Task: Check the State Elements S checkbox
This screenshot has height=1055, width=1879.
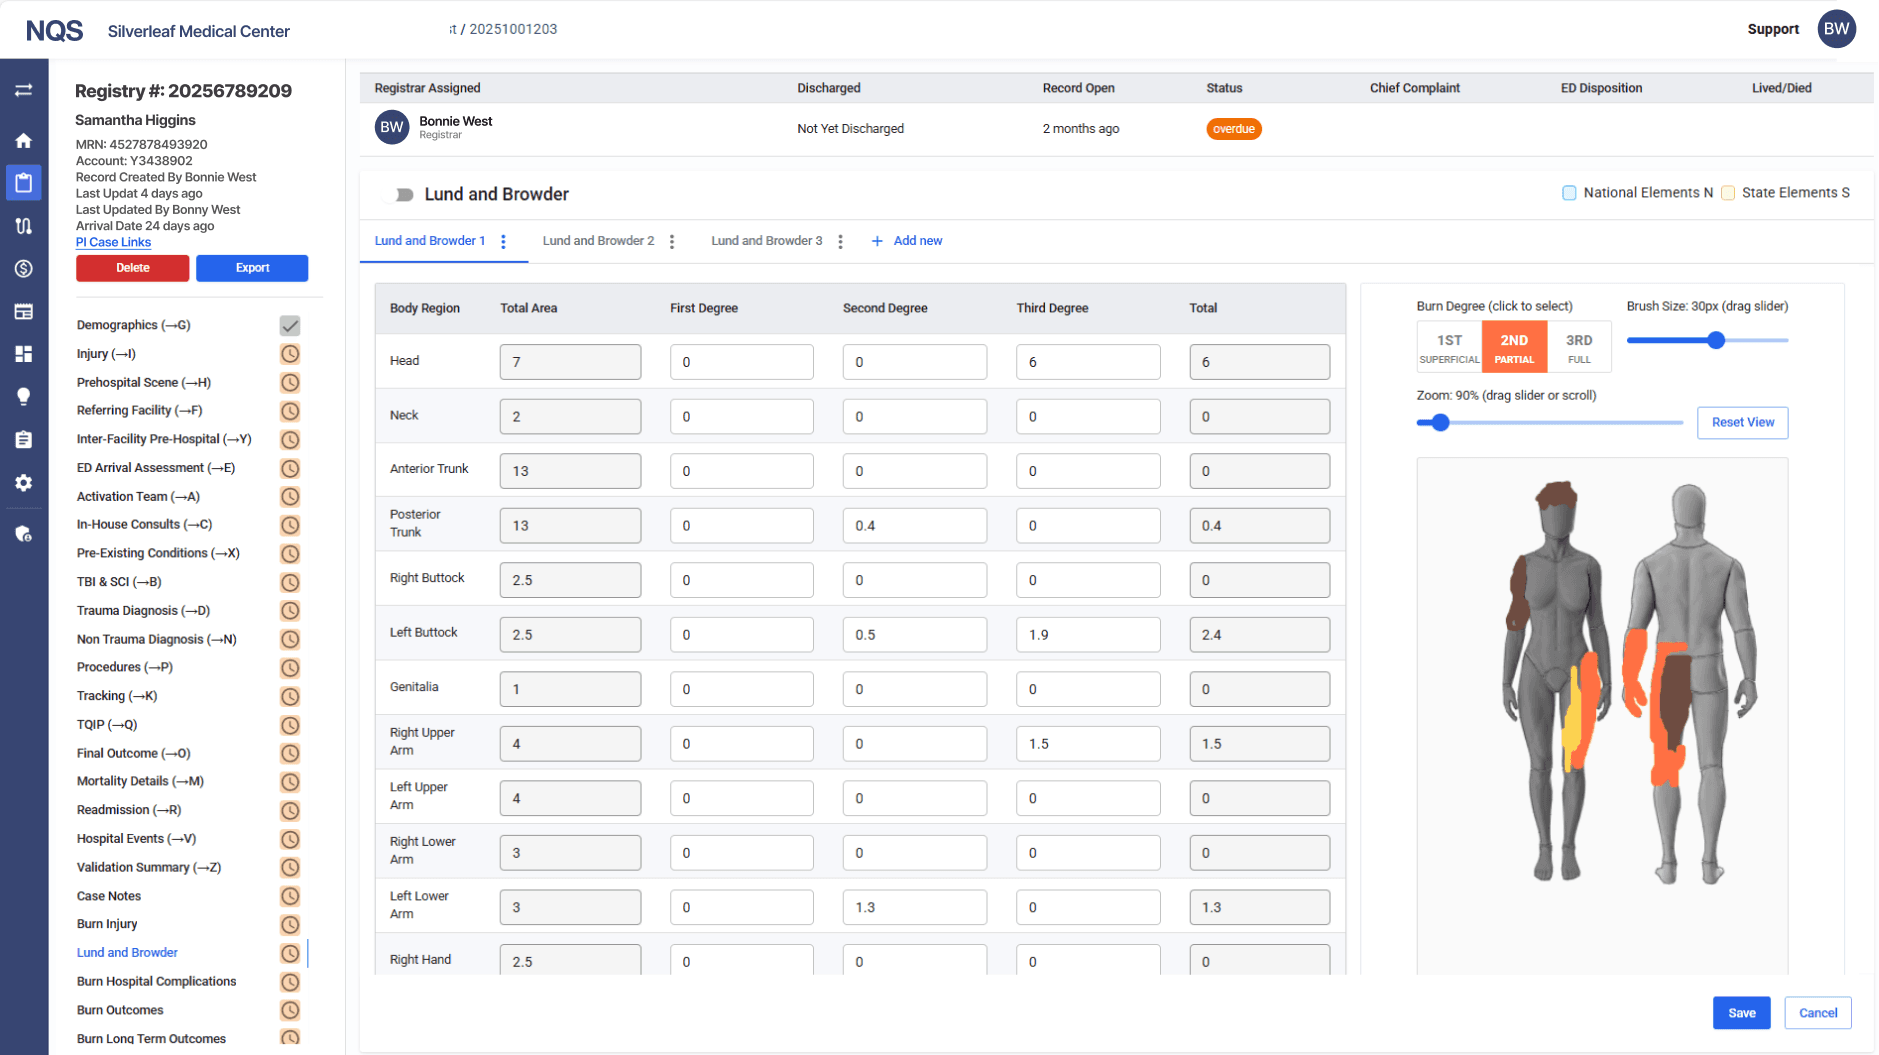Action: click(1729, 192)
